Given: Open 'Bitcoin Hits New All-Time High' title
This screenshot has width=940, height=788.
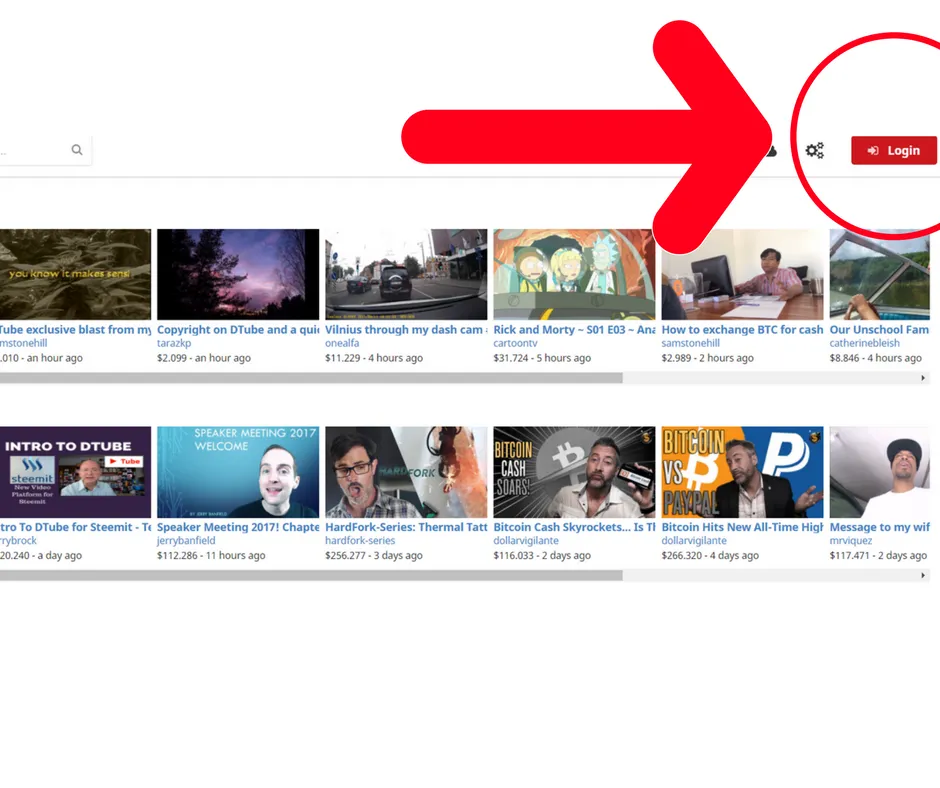Looking at the screenshot, I should point(743,527).
